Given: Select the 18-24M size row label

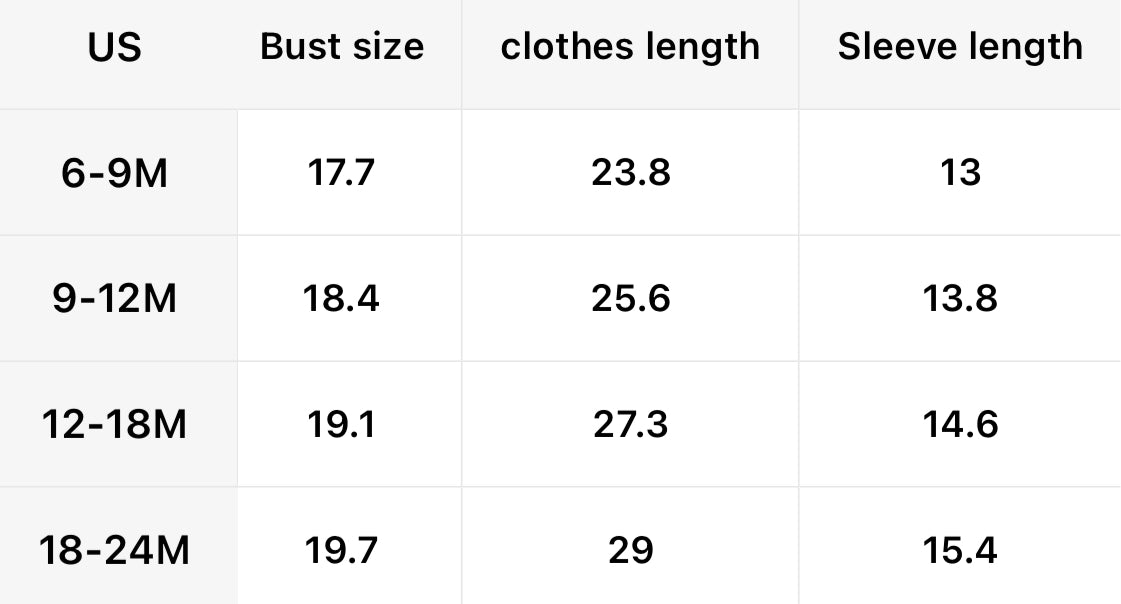Looking at the screenshot, I should coord(115,550).
